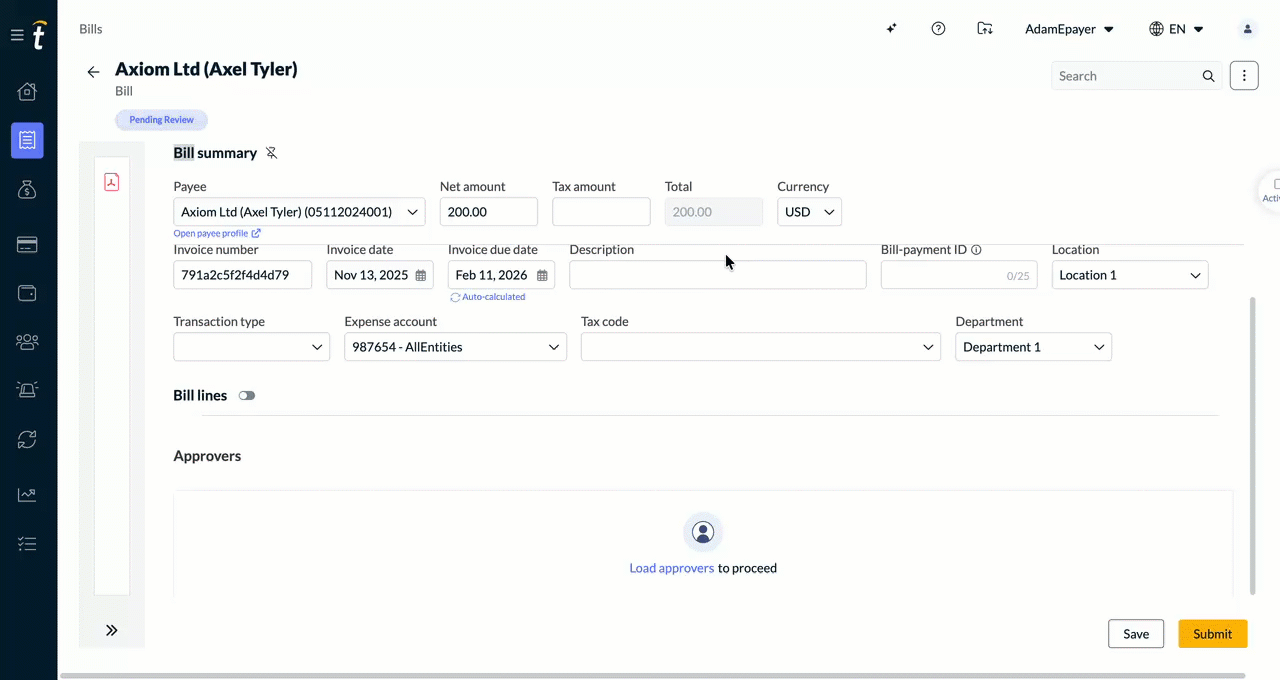Open the Activity side tab
Screen dimensions: 1280x680
coord(1270,190)
